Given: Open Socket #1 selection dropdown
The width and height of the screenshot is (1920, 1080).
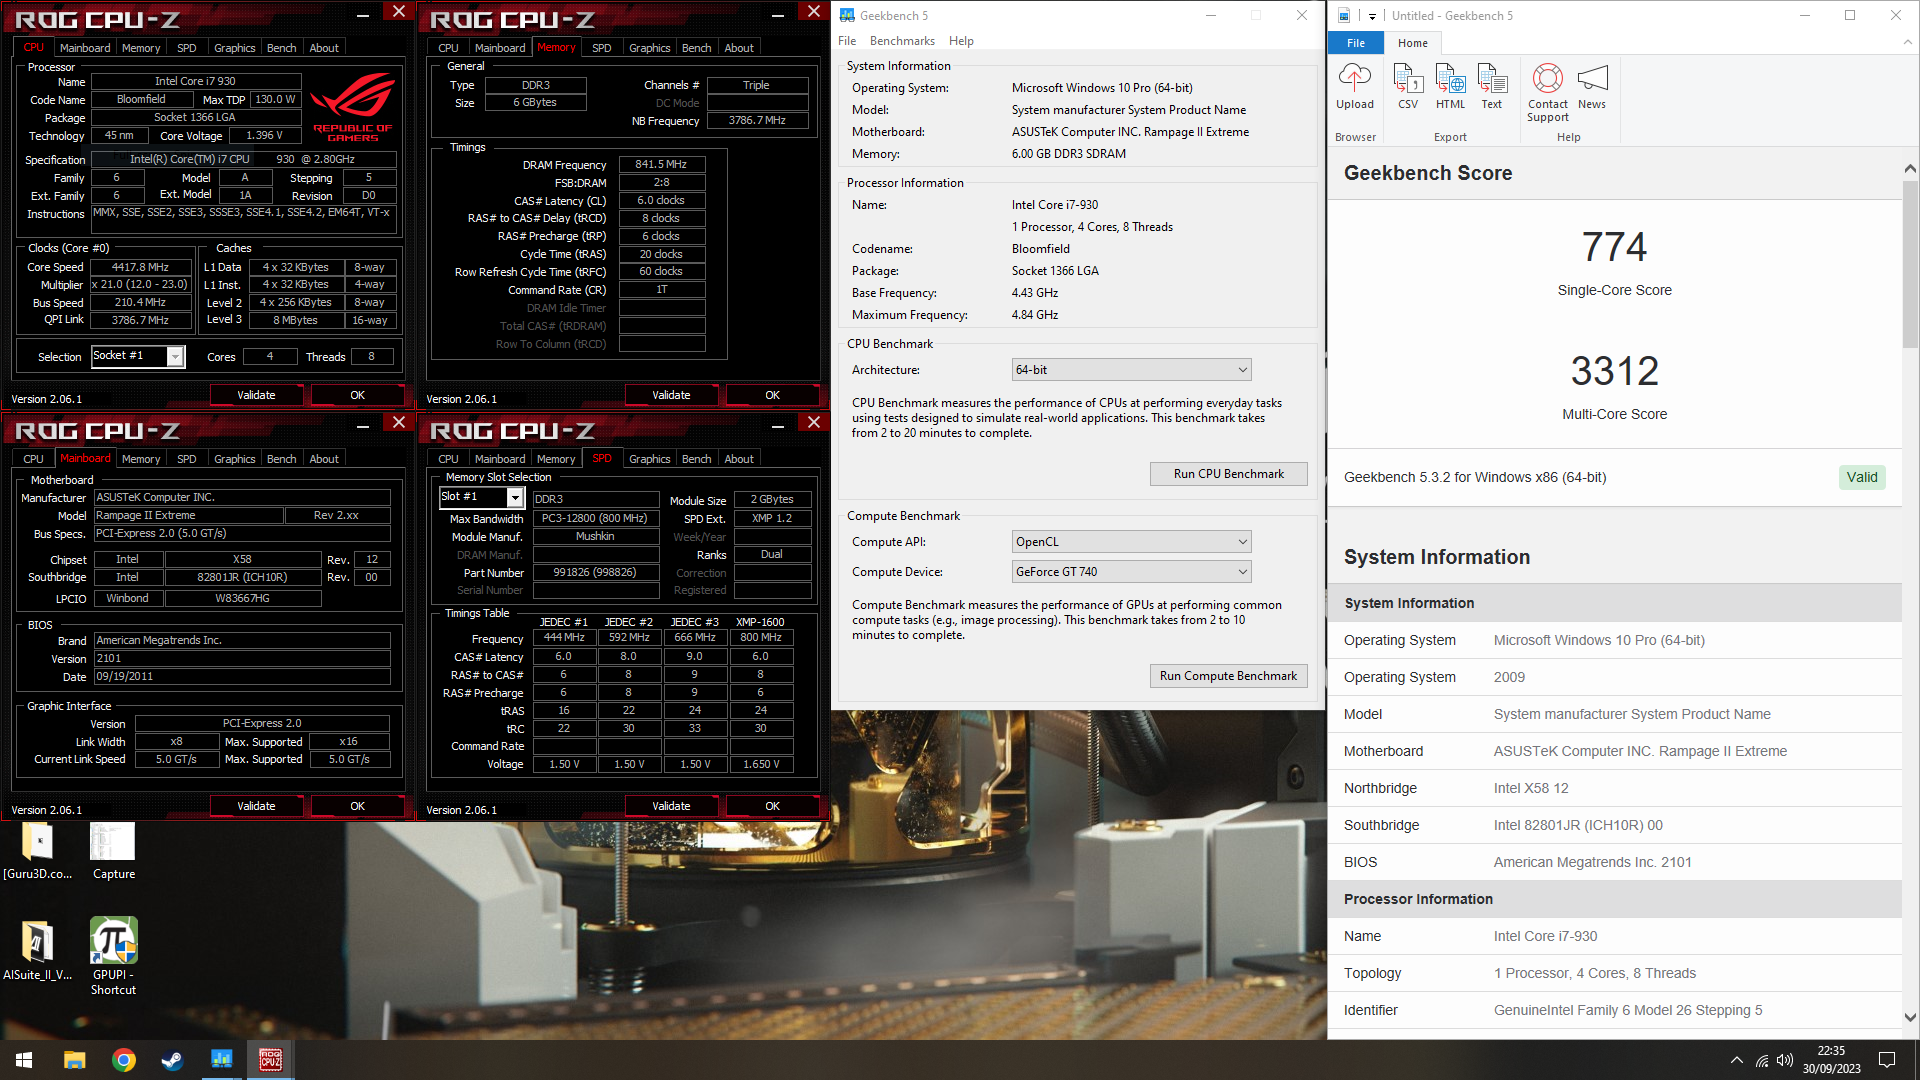Looking at the screenshot, I should (x=138, y=356).
